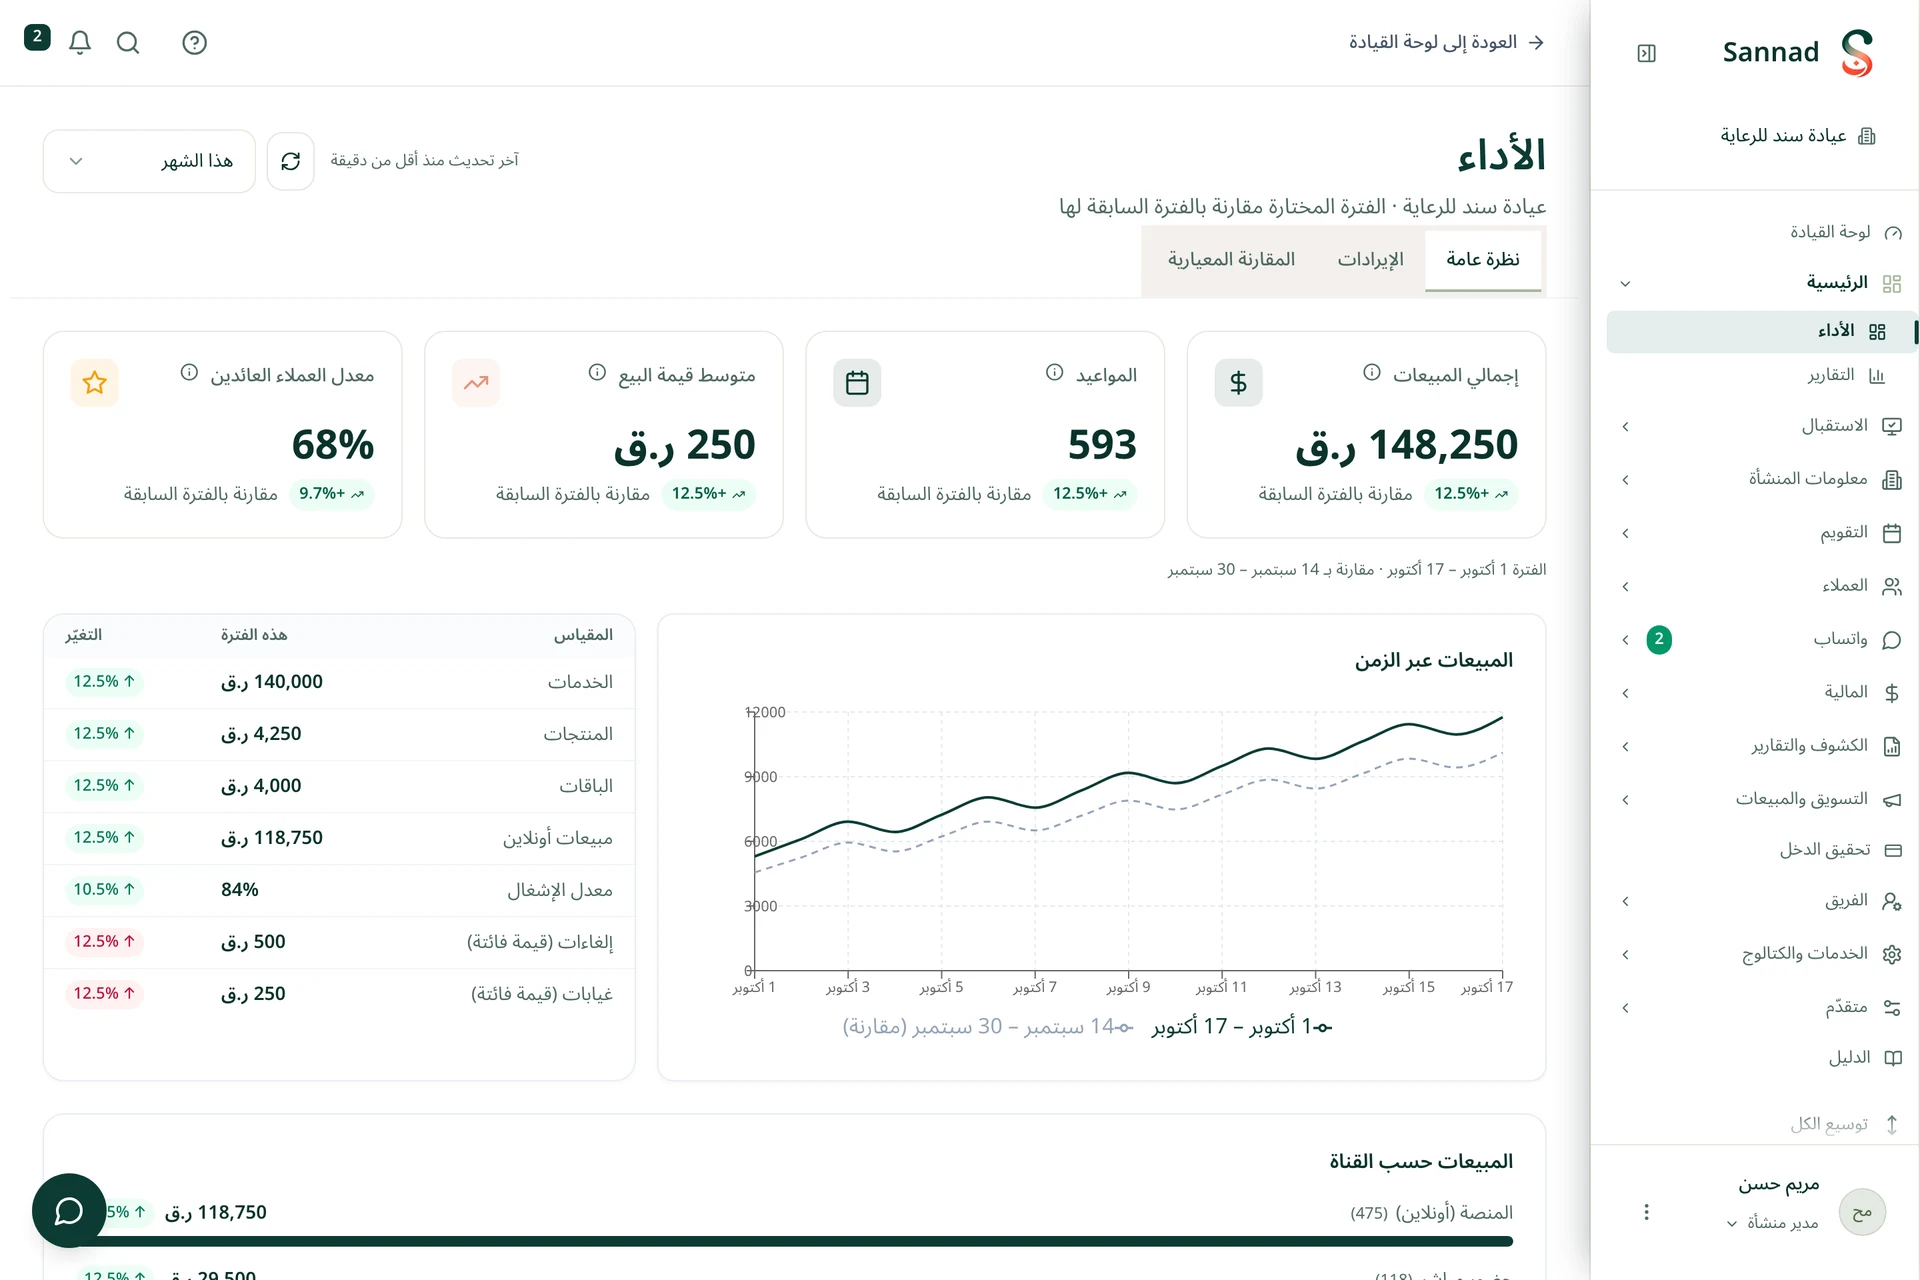Expand the الاستقبال sidebar section

coord(1625,427)
